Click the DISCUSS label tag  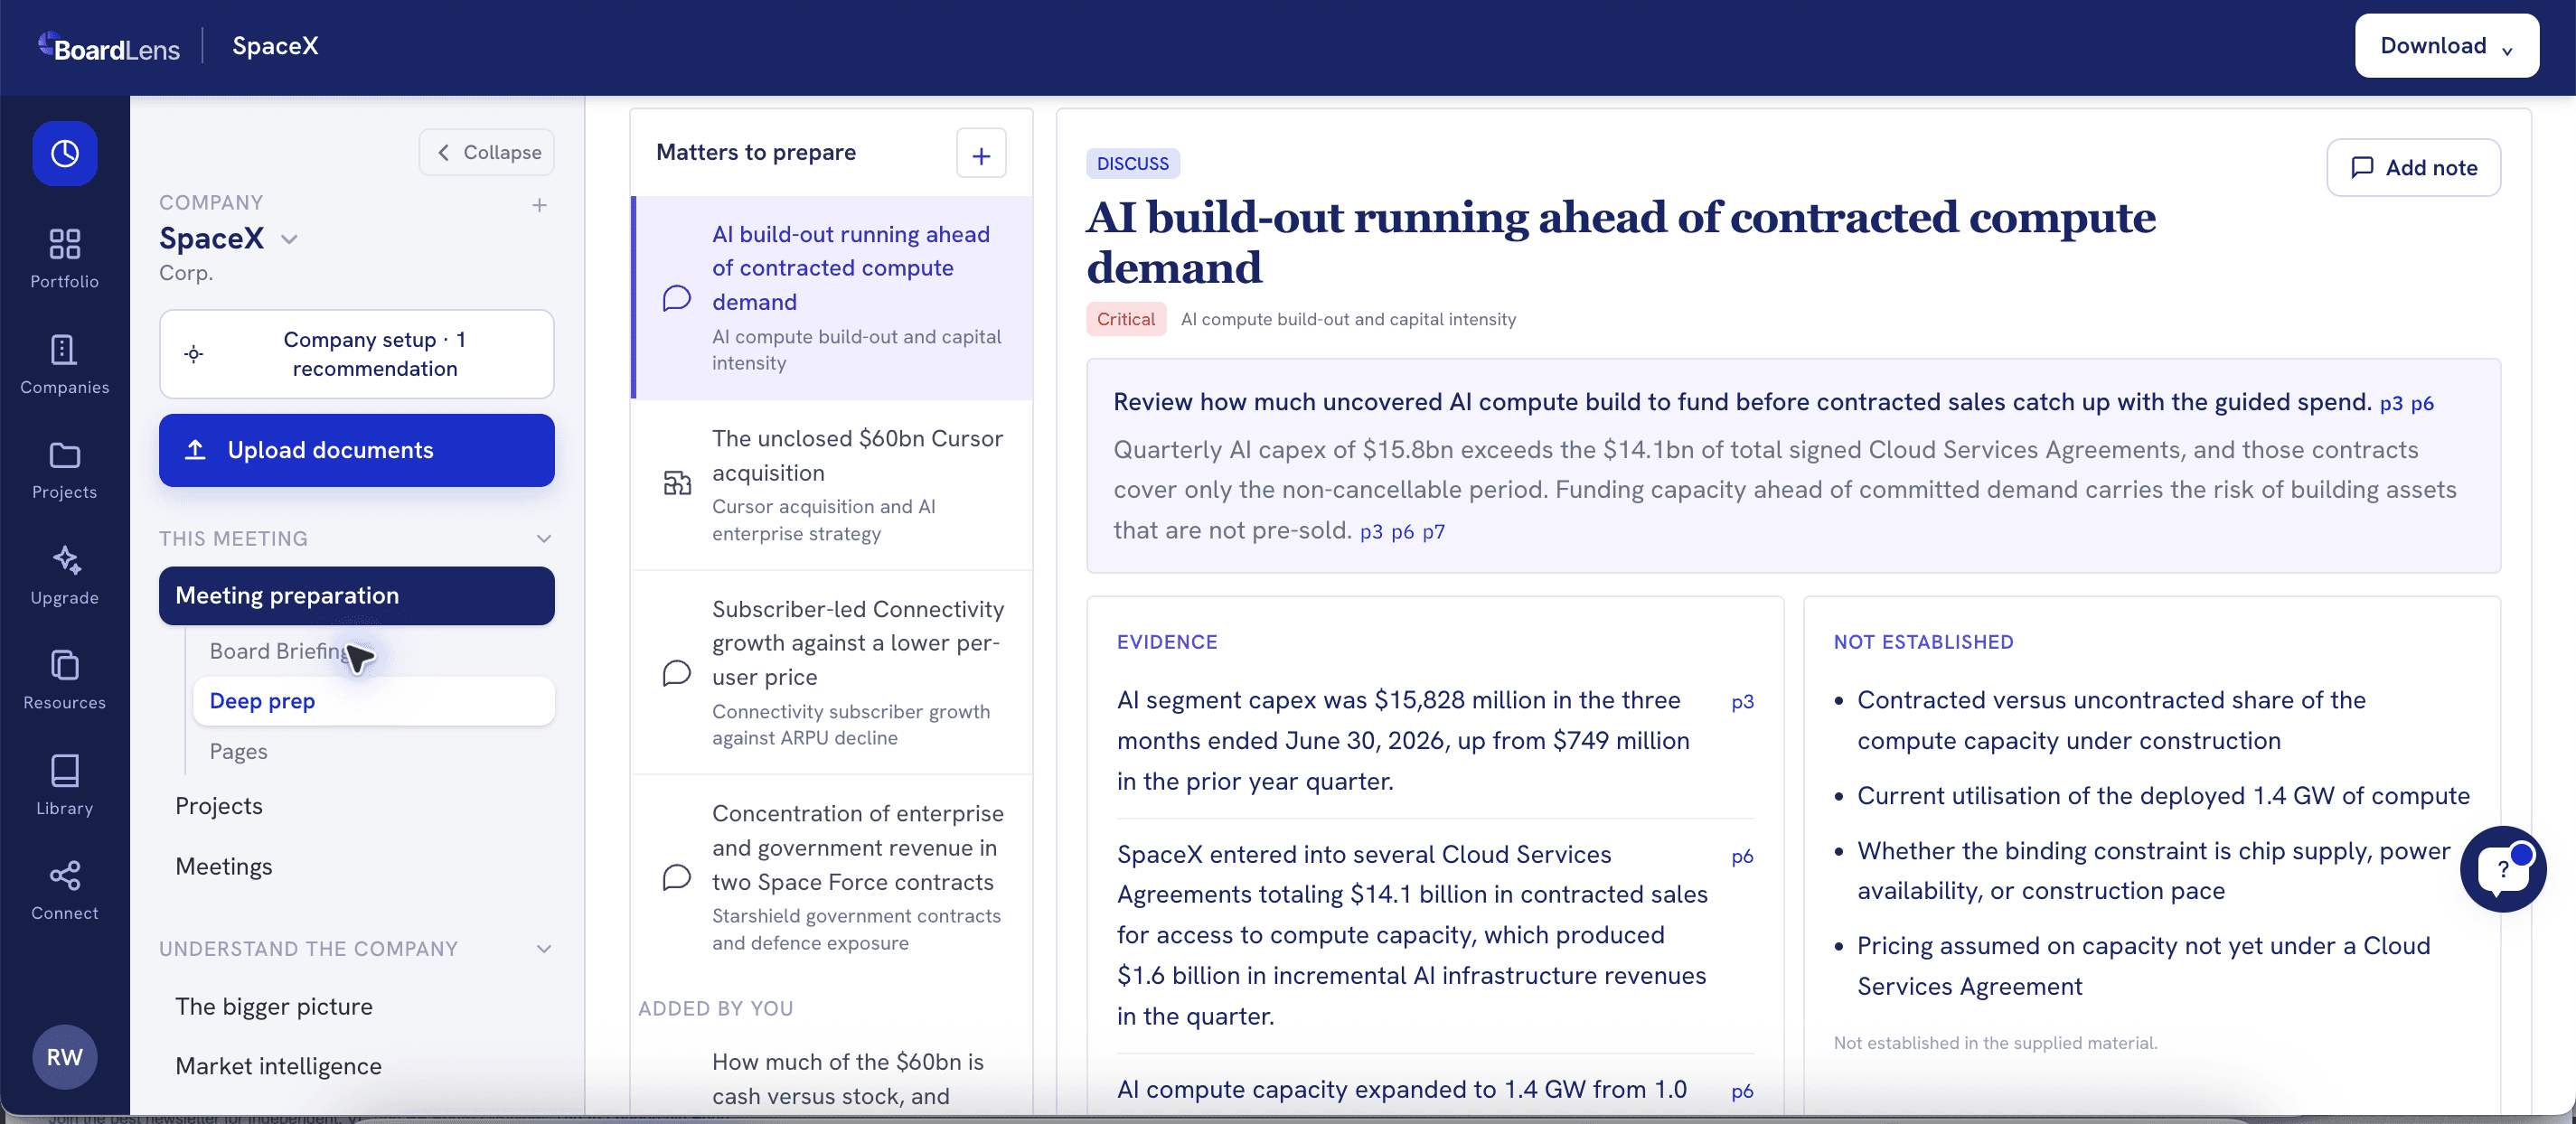coord(1132,164)
